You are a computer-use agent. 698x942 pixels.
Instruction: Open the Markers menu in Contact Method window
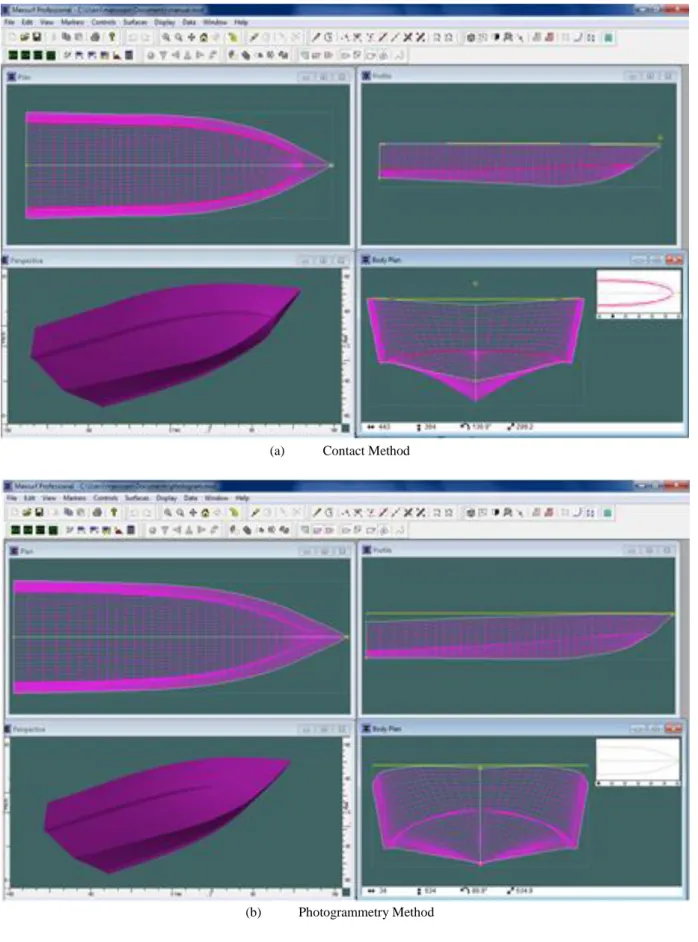[72, 22]
